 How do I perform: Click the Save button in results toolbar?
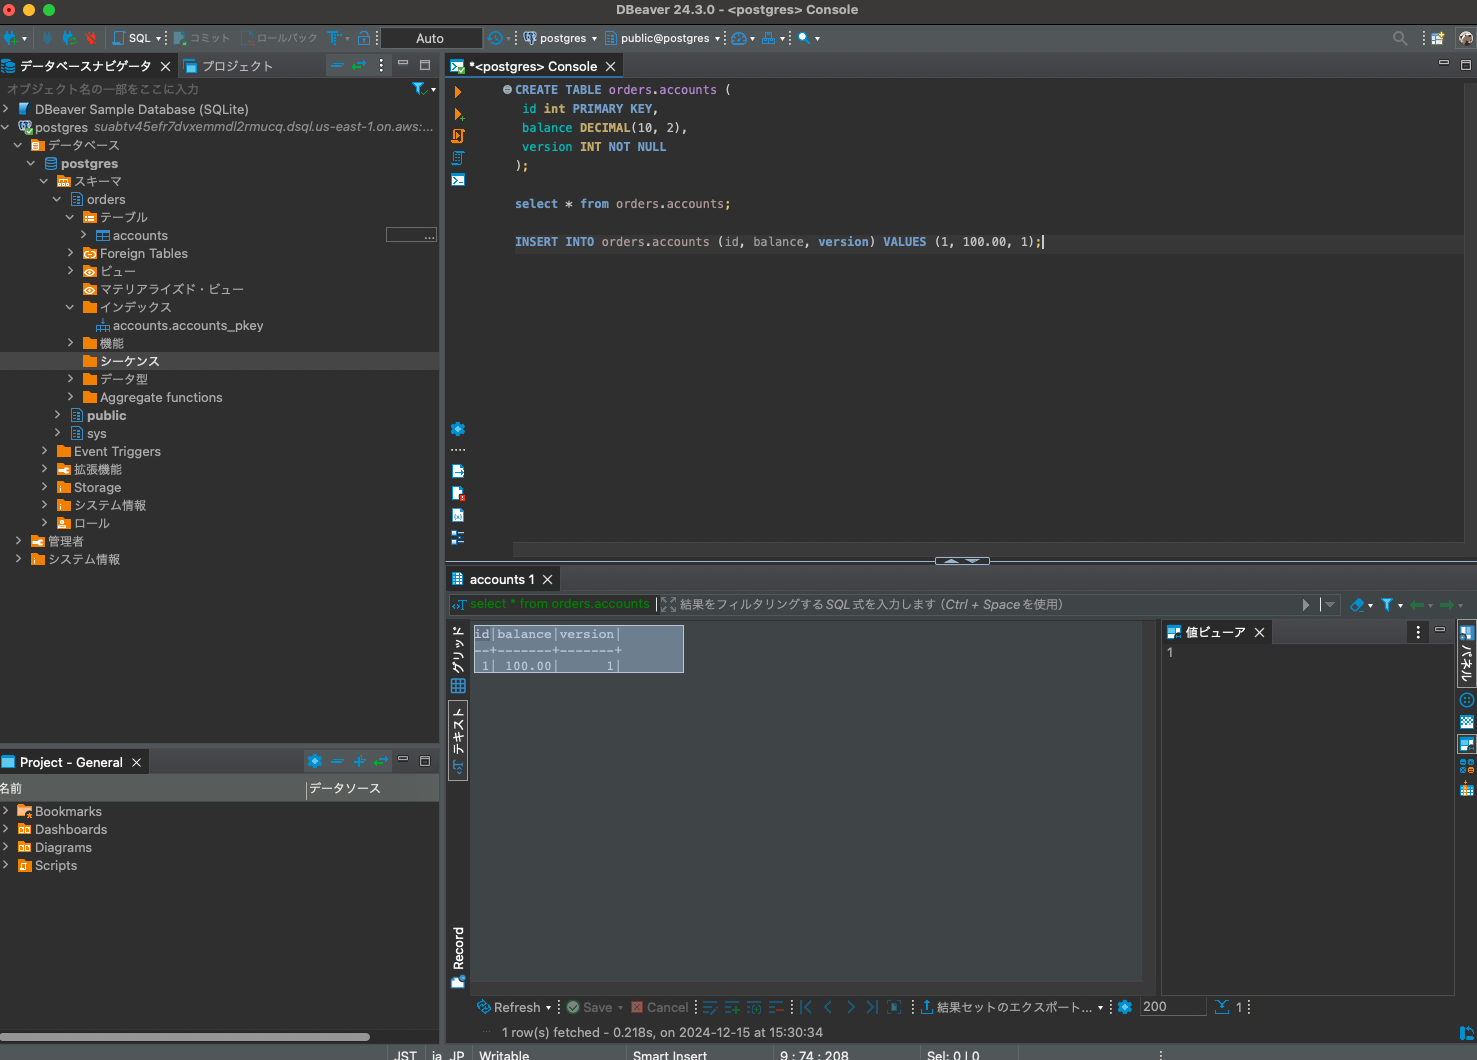[590, 1007]
